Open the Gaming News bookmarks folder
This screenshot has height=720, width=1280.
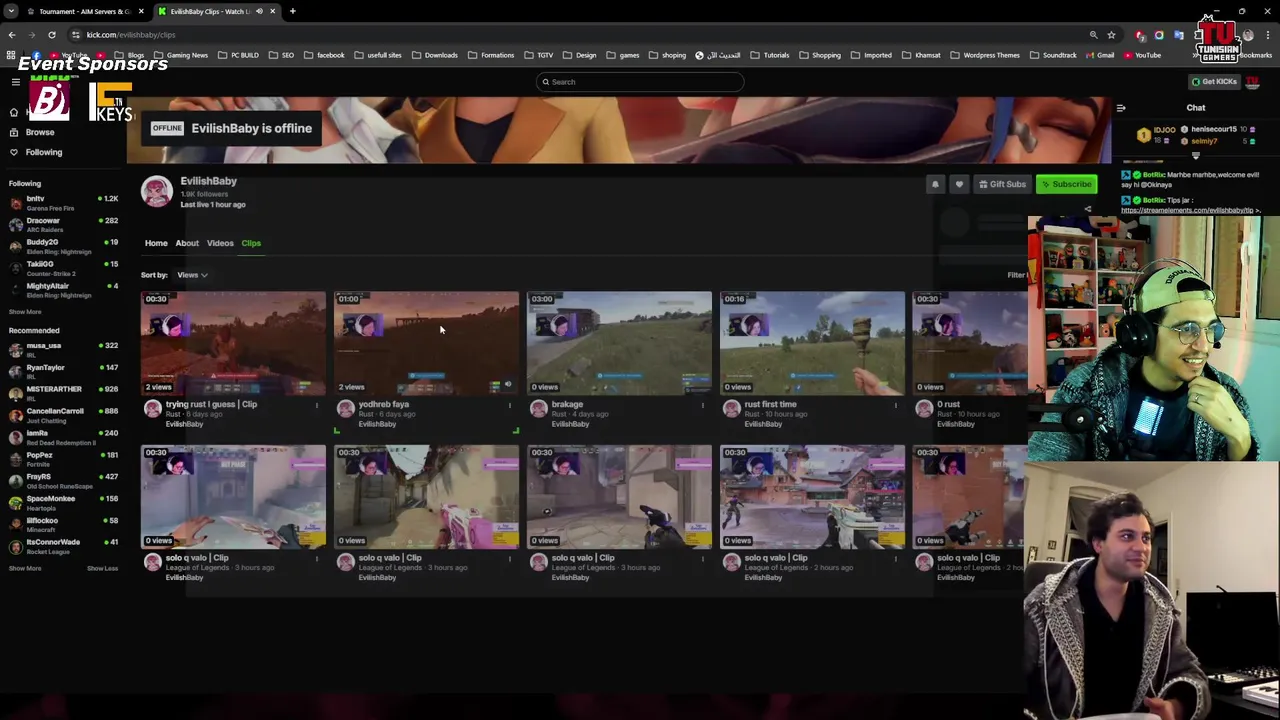181,55
